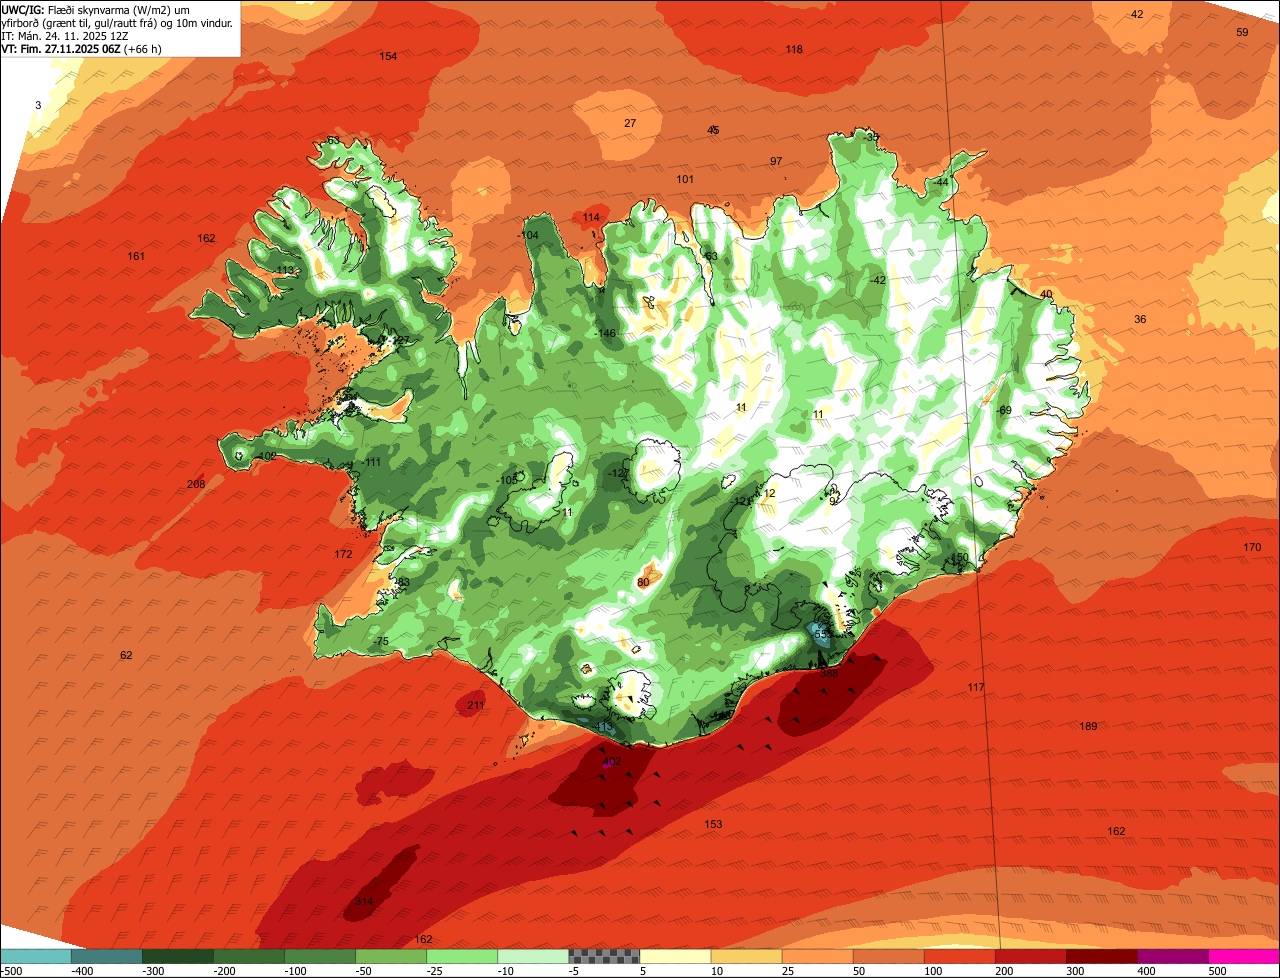Click the map value '150' on the southeast coast
Image resolution: width=1280 pixels, height=978 pixels.
960,558
